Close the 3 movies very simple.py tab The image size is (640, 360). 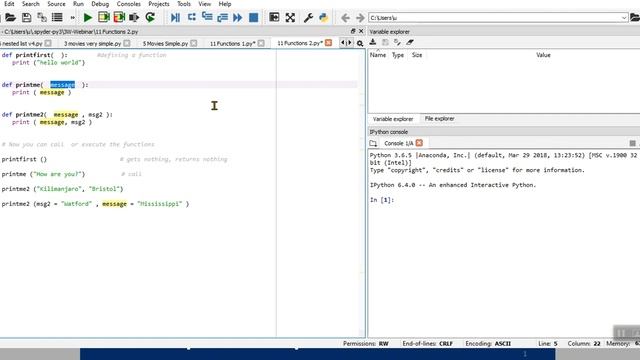click(x=127, y=43)
